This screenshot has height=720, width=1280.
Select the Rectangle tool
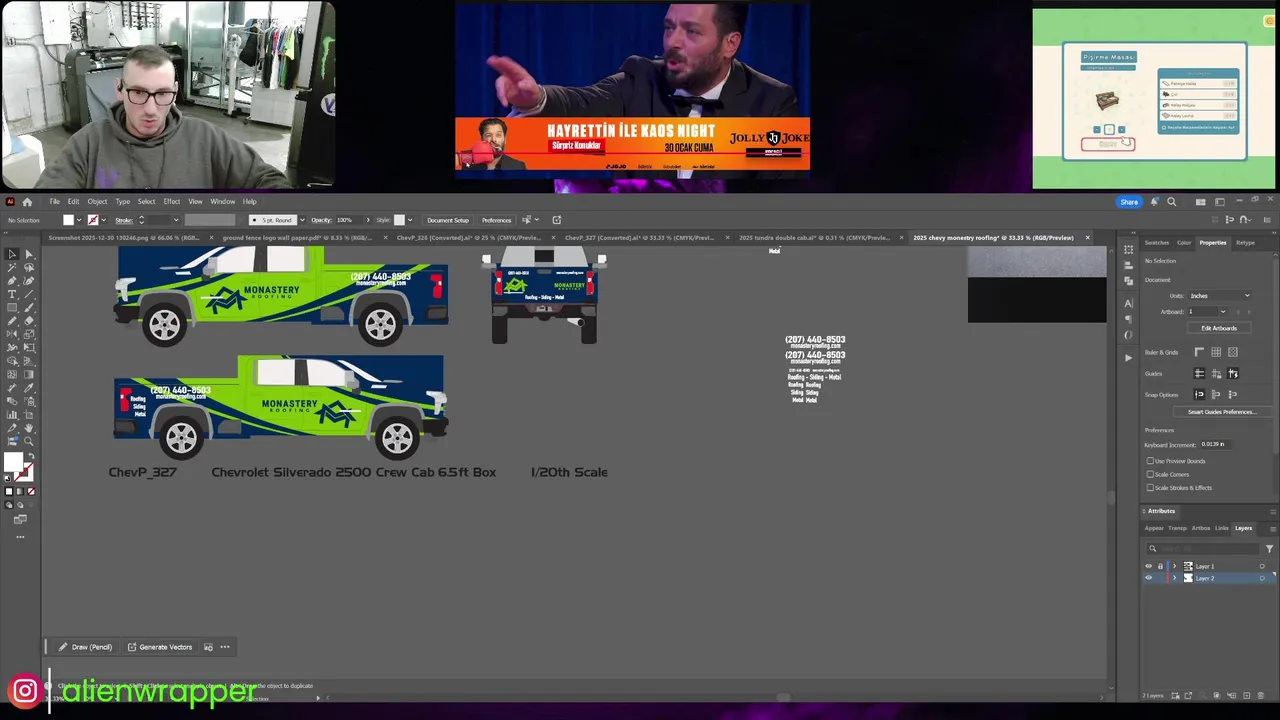[x=12, y=307]
